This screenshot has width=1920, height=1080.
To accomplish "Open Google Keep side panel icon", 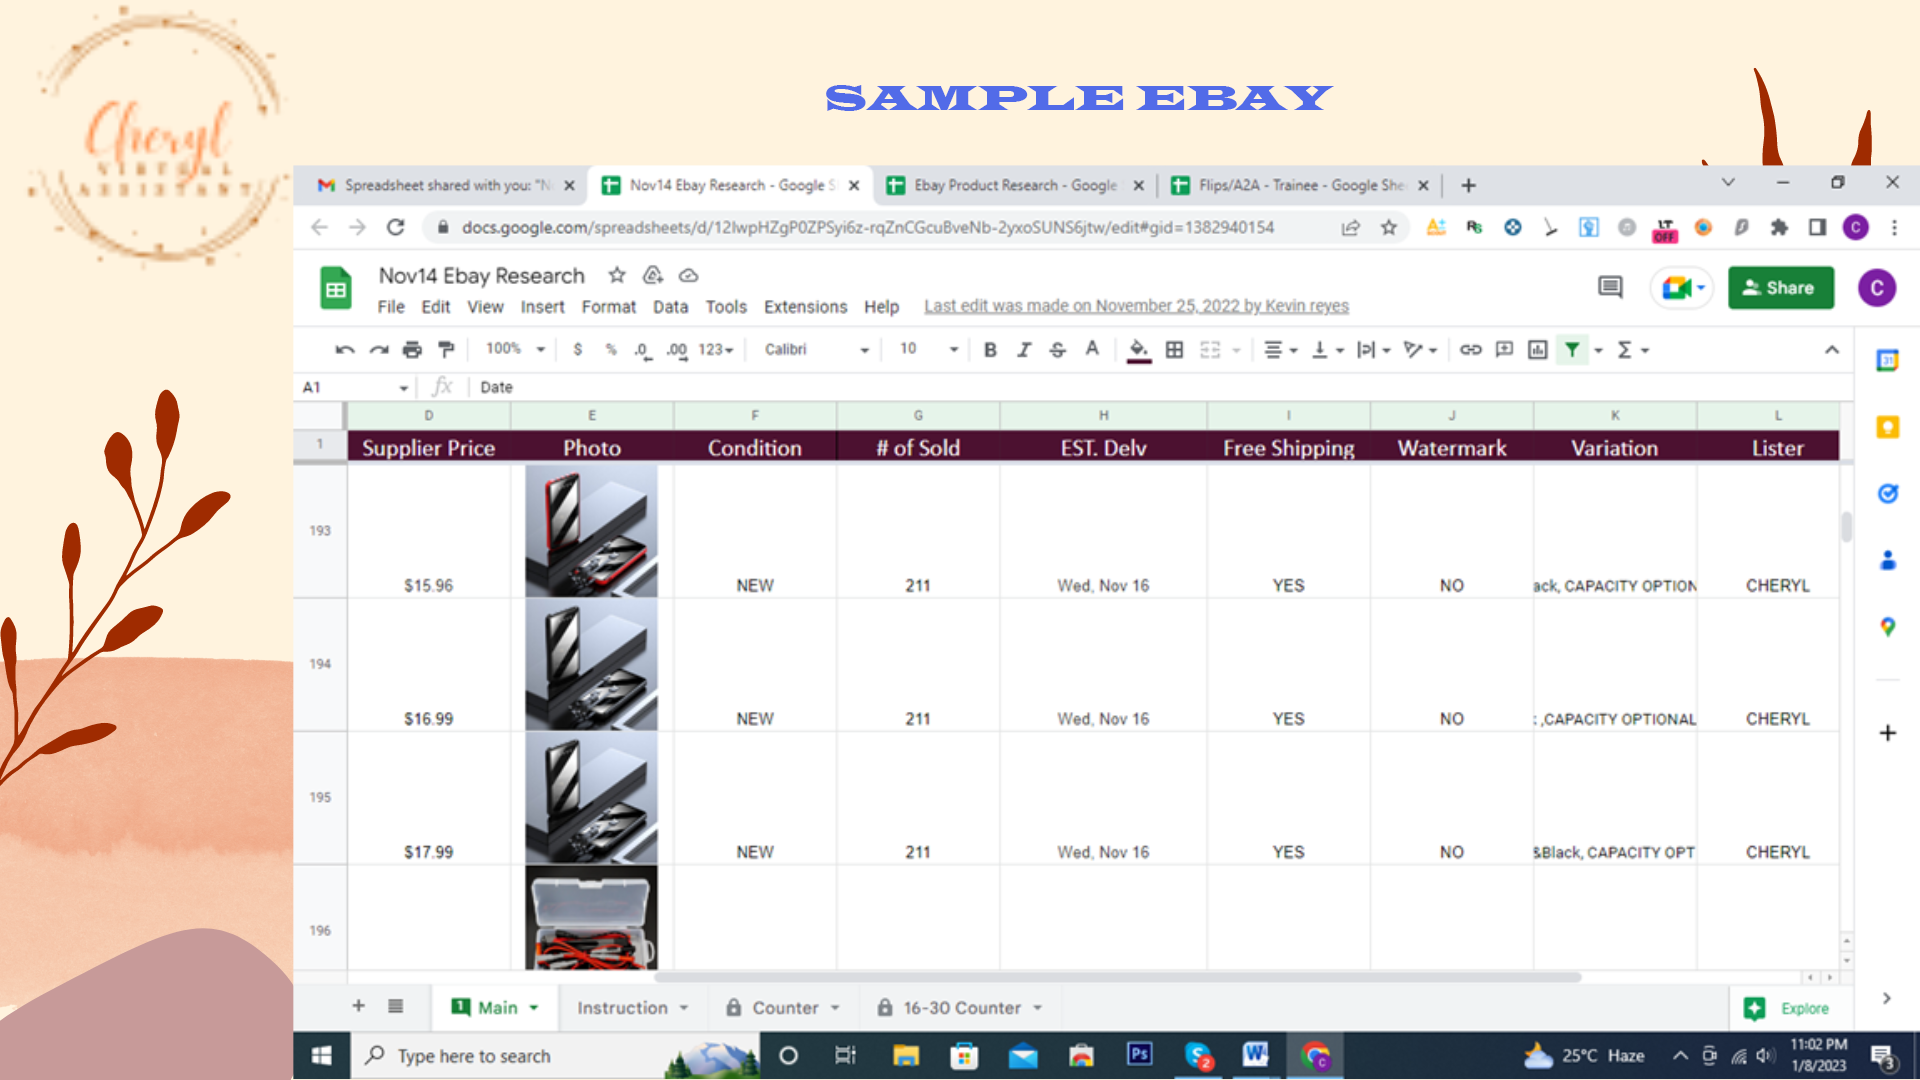I will (x=1887, y=427).
